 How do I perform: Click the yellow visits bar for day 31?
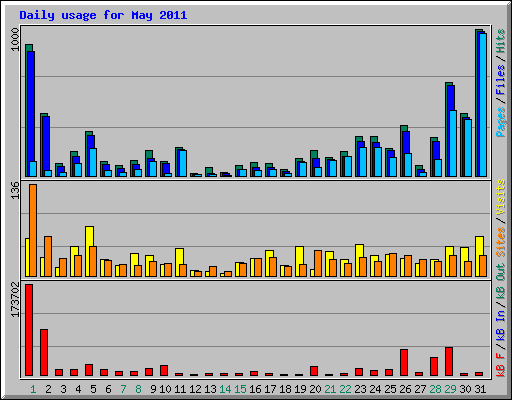[x=479, y=246]
